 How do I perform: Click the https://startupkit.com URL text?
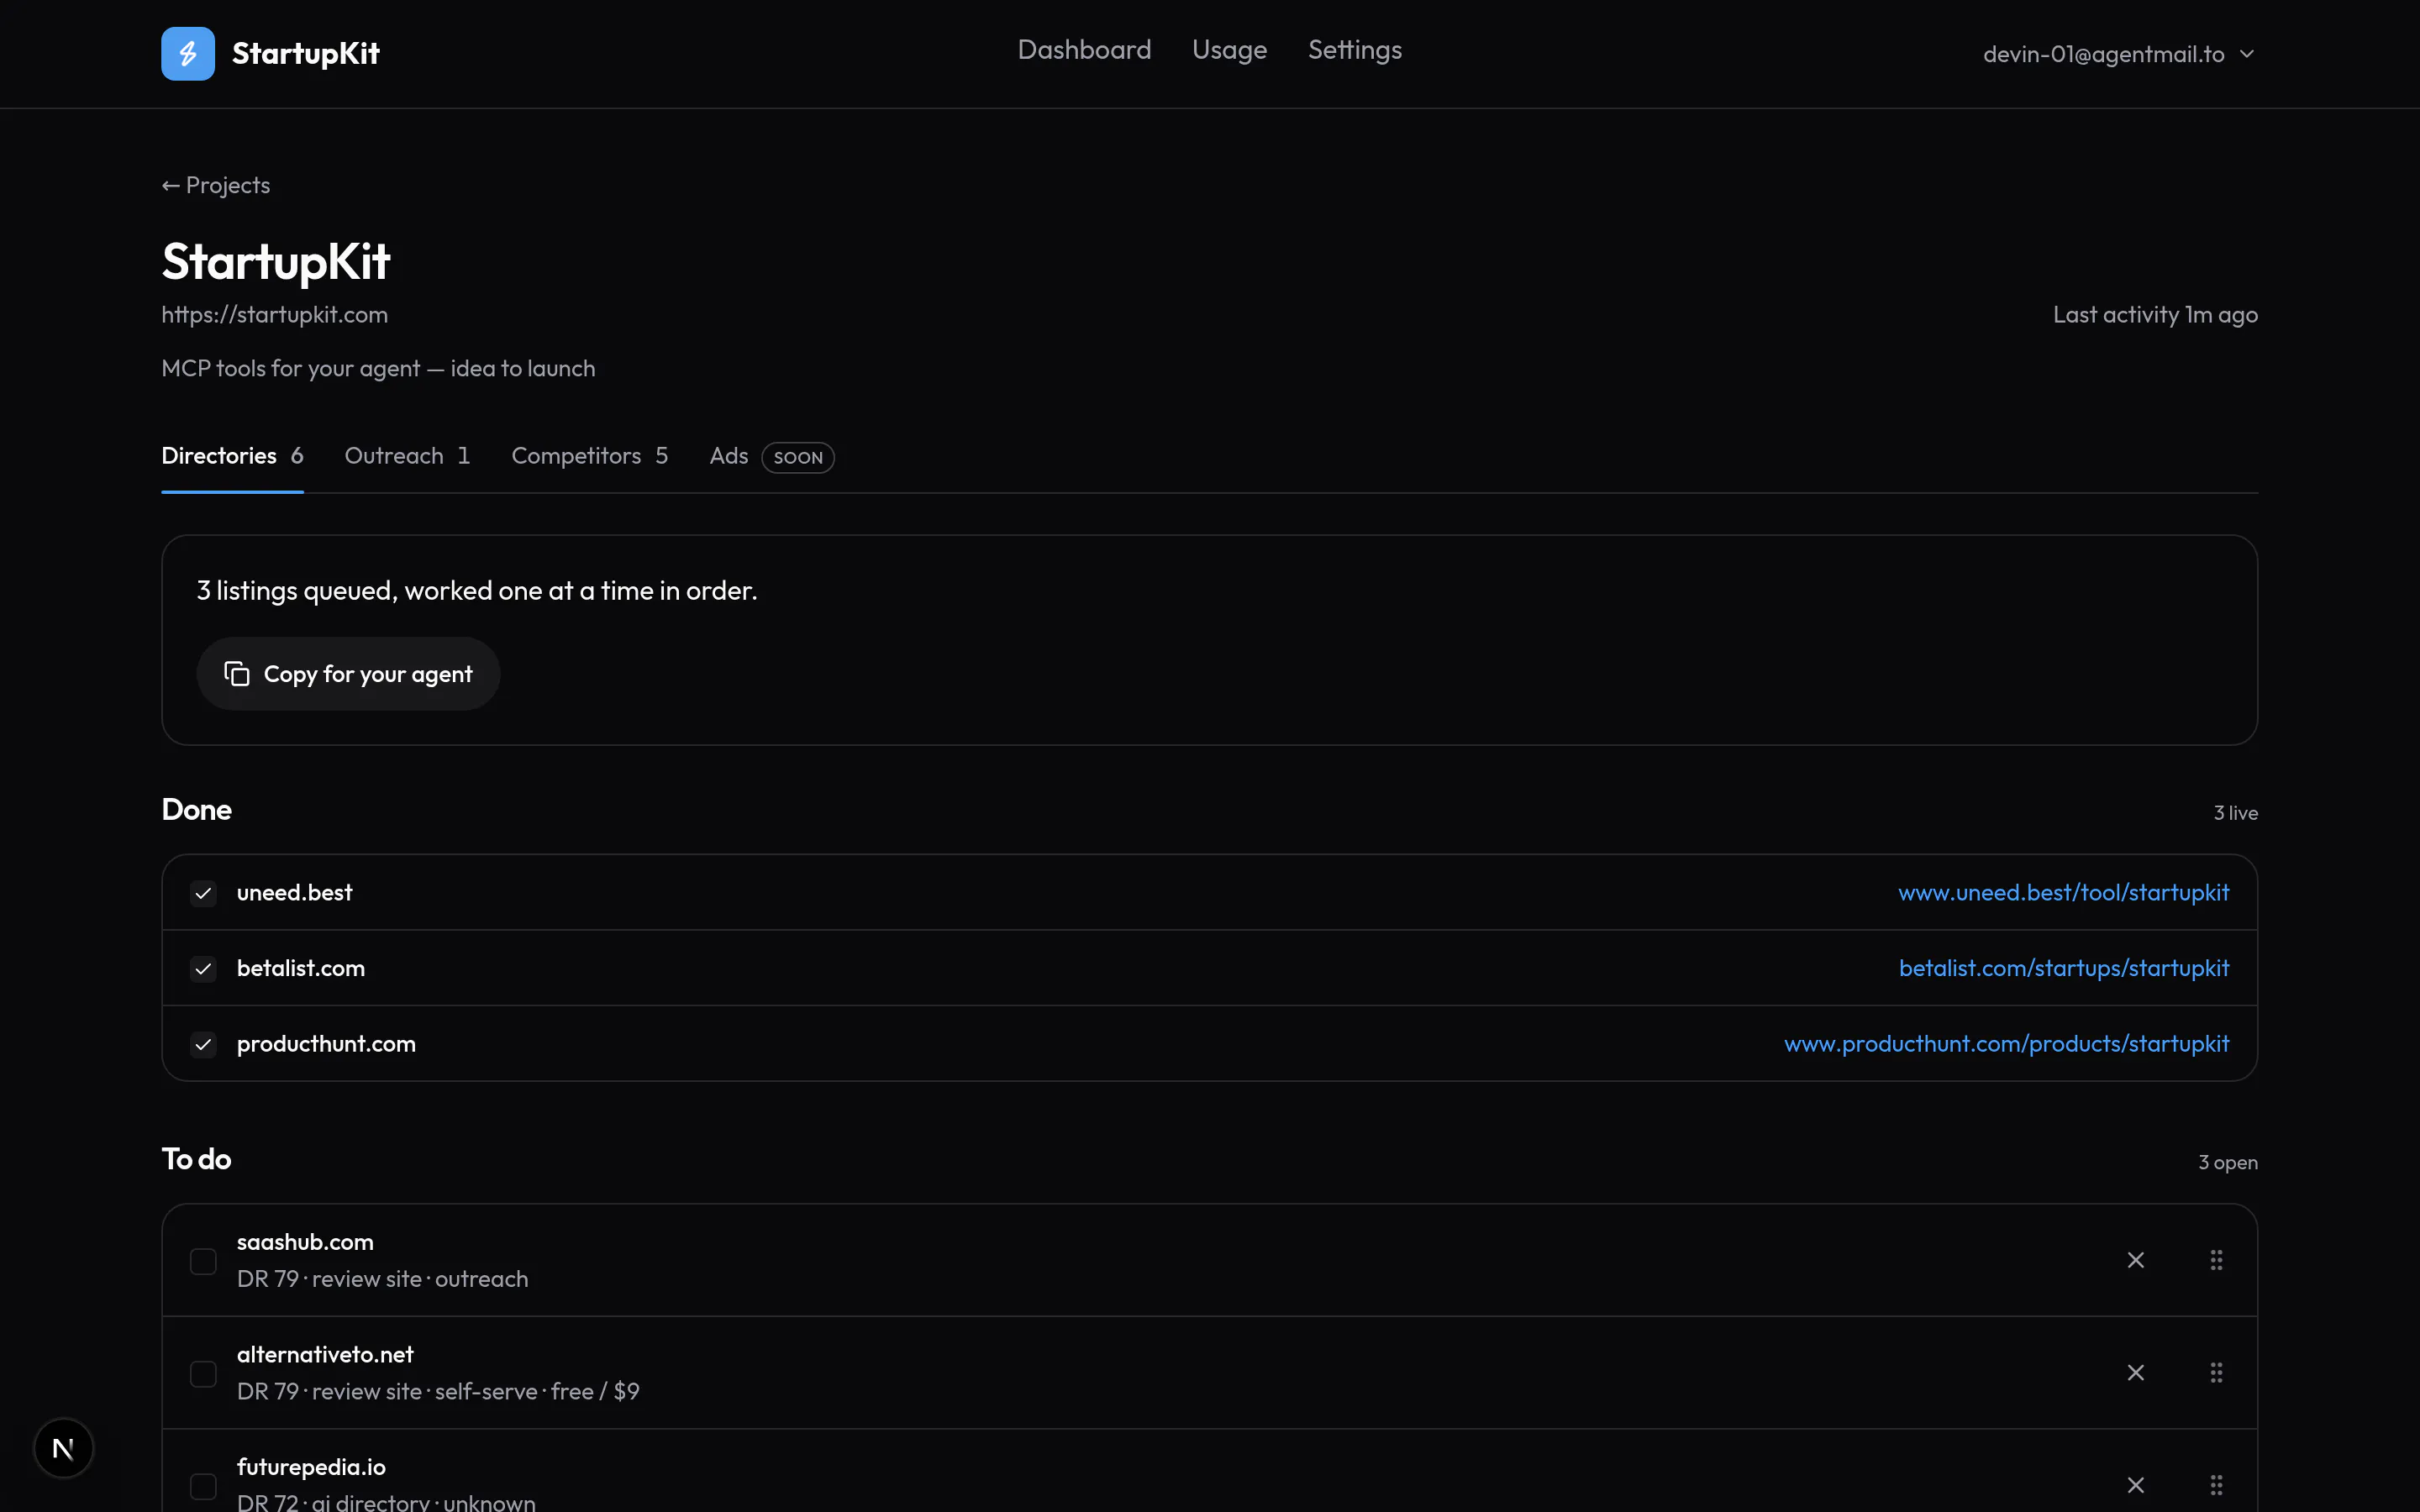(275, 314)
